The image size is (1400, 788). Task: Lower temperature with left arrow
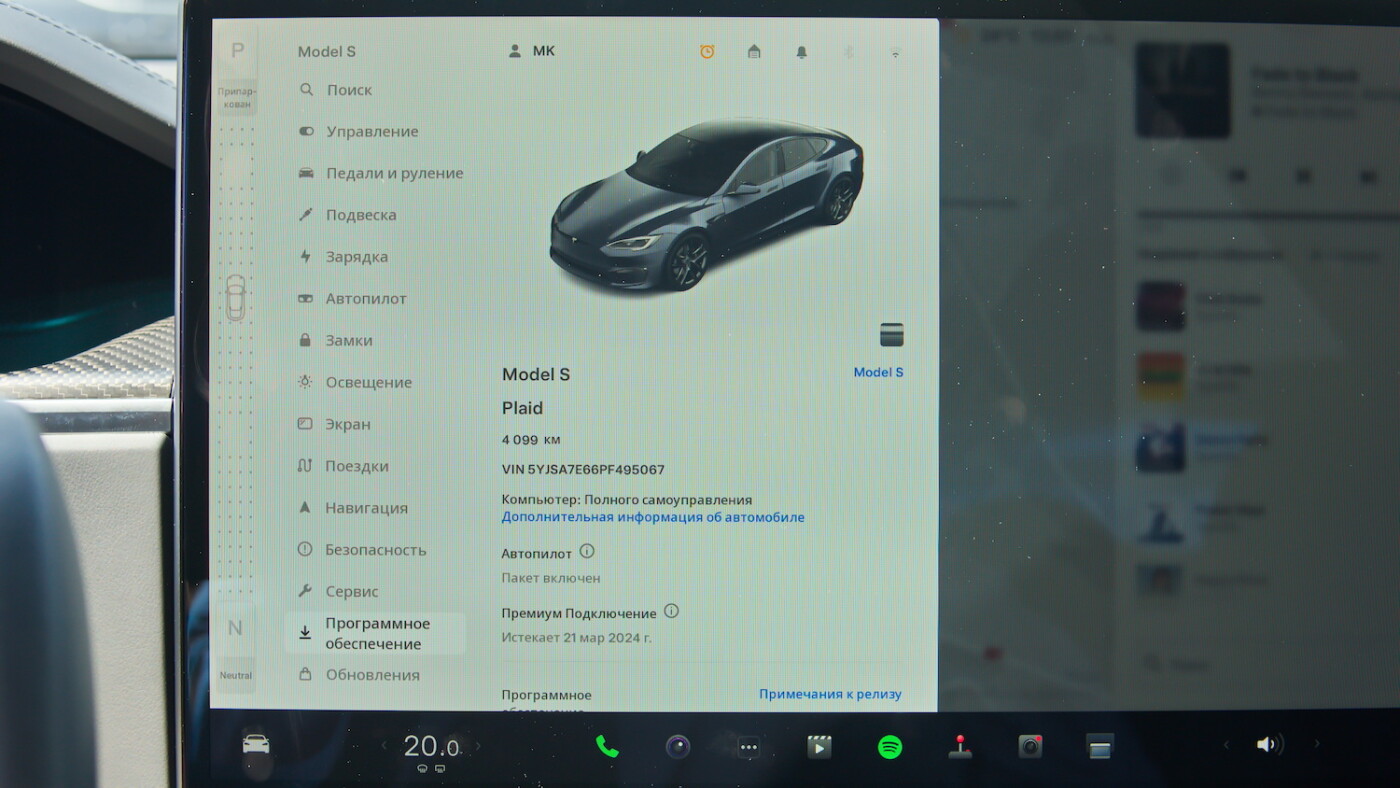pos(383,746)
